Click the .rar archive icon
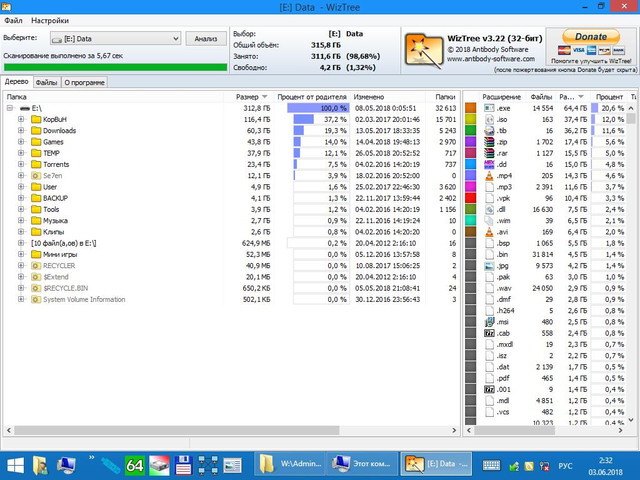Image resolution: width=640 pixels, height=480 pixels. point(489,153)
